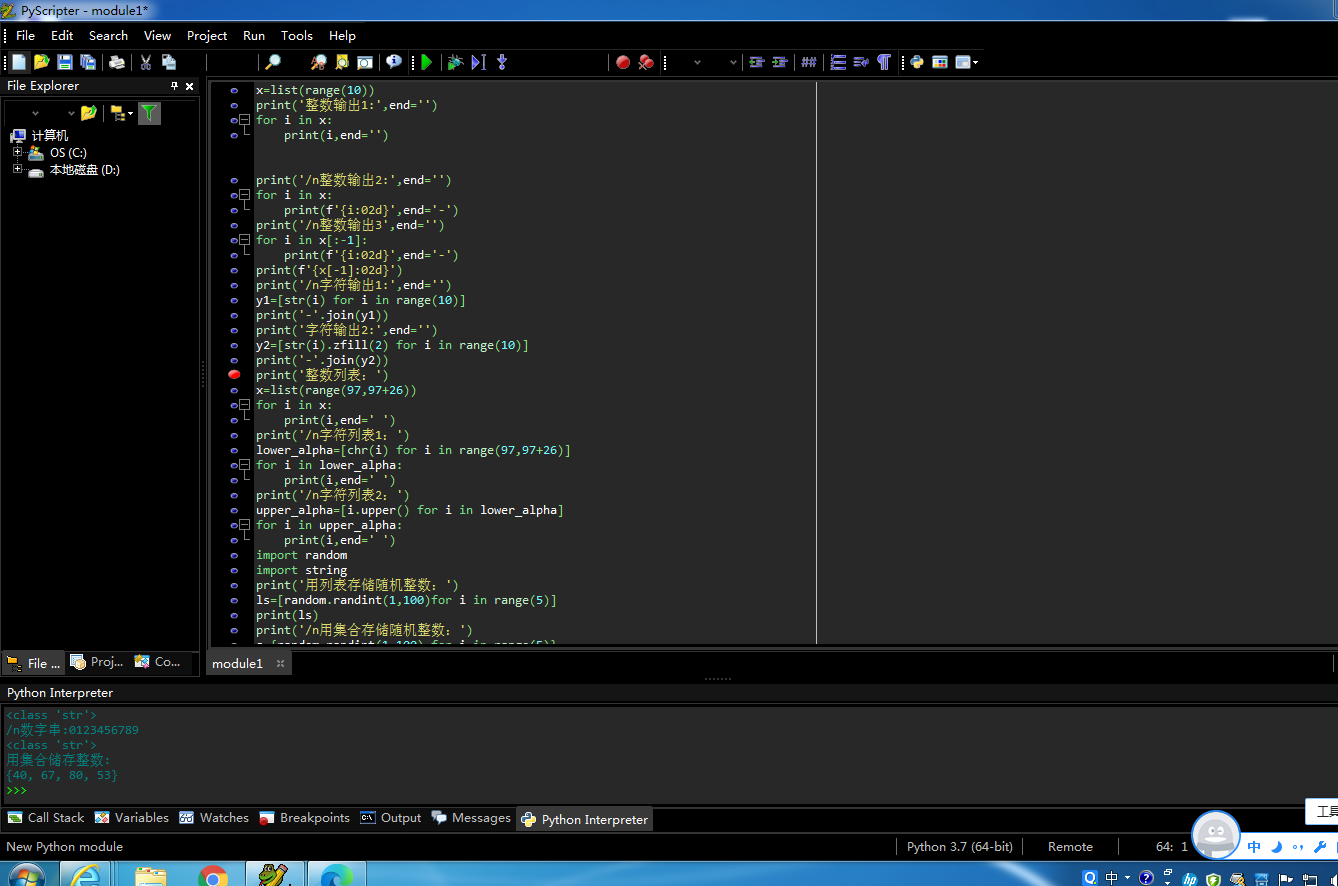Expand the OS (C:) drive node
The image size is (1338, 886).
(17, 152)
